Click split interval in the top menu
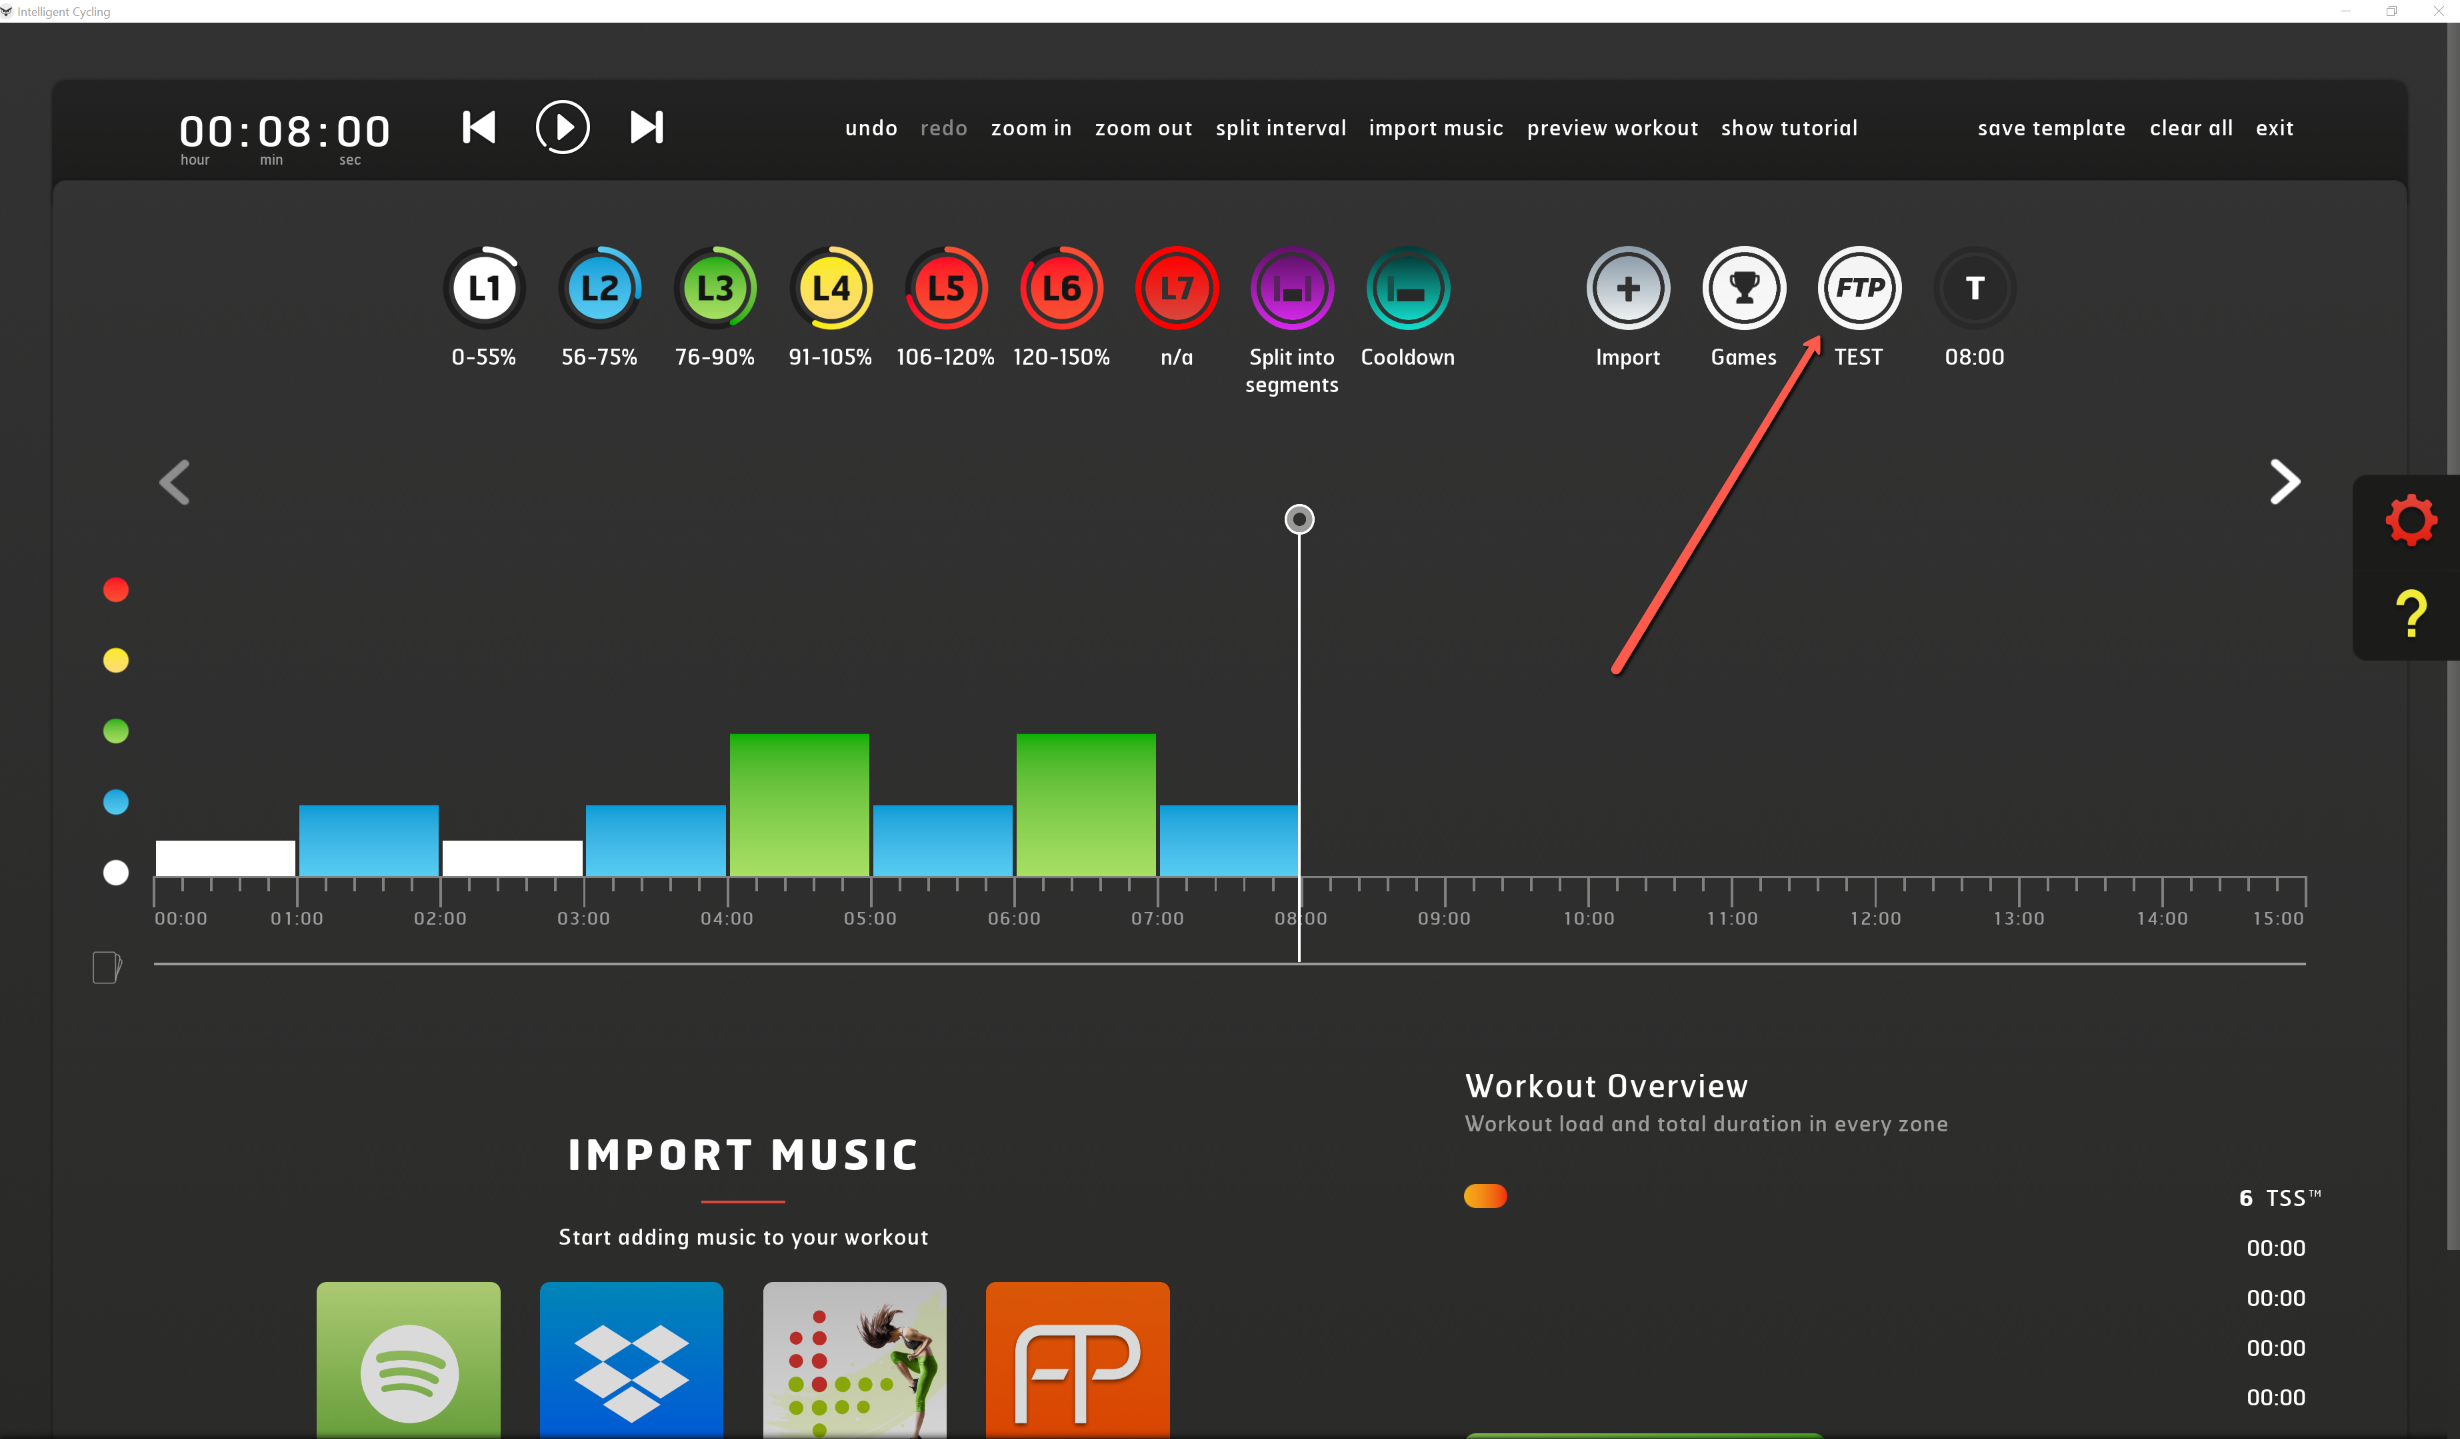Viewport: 2460px width, 1439px height. click(x=1280, y=128)
